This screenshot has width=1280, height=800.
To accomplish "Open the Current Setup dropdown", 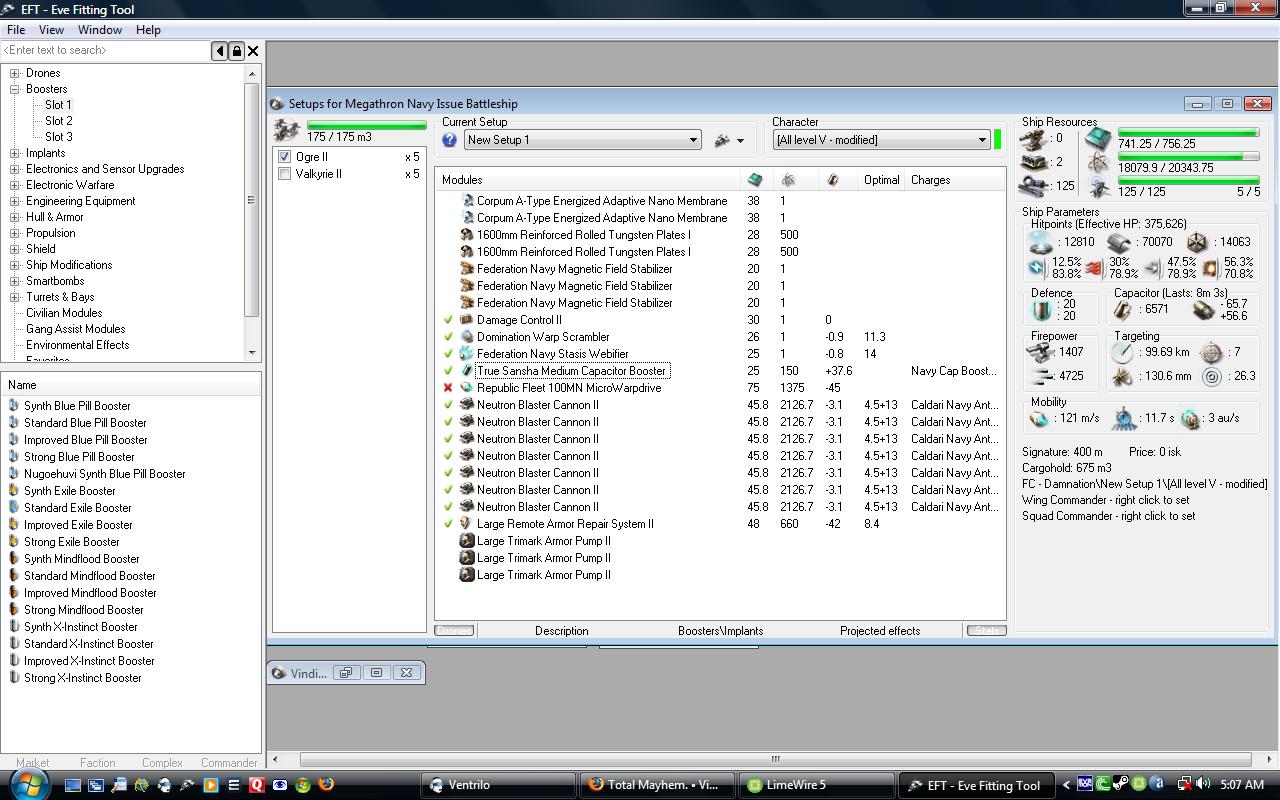I will tap(692, 140).
